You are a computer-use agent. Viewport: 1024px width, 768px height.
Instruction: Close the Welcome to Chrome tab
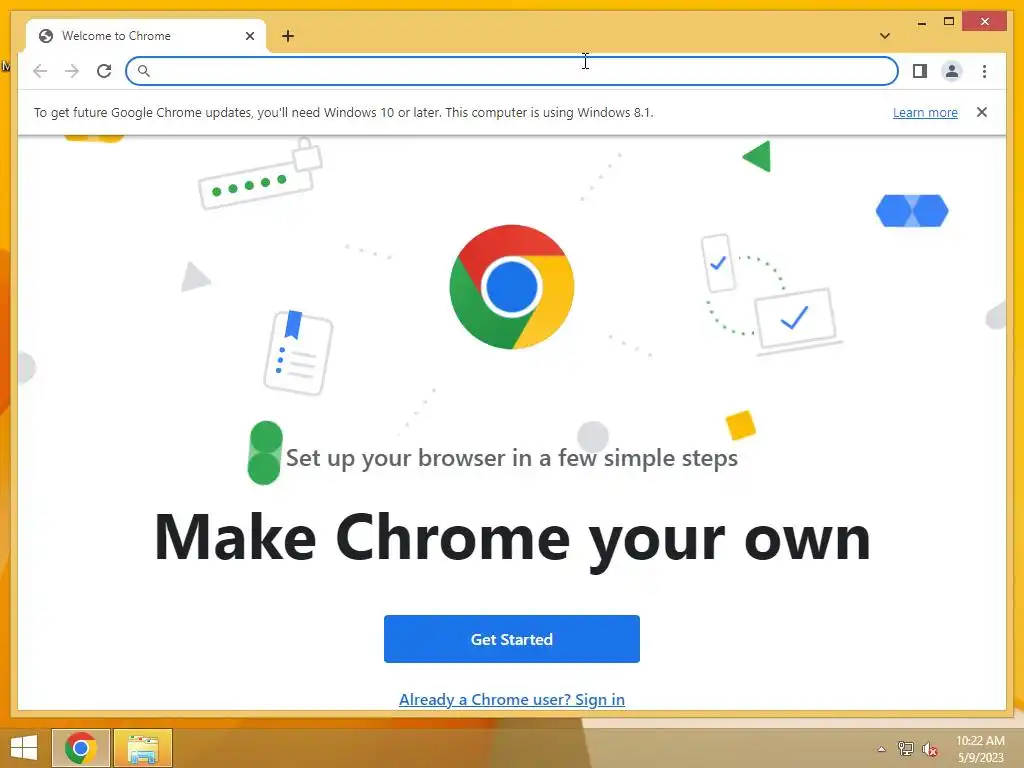pos(249,36)
